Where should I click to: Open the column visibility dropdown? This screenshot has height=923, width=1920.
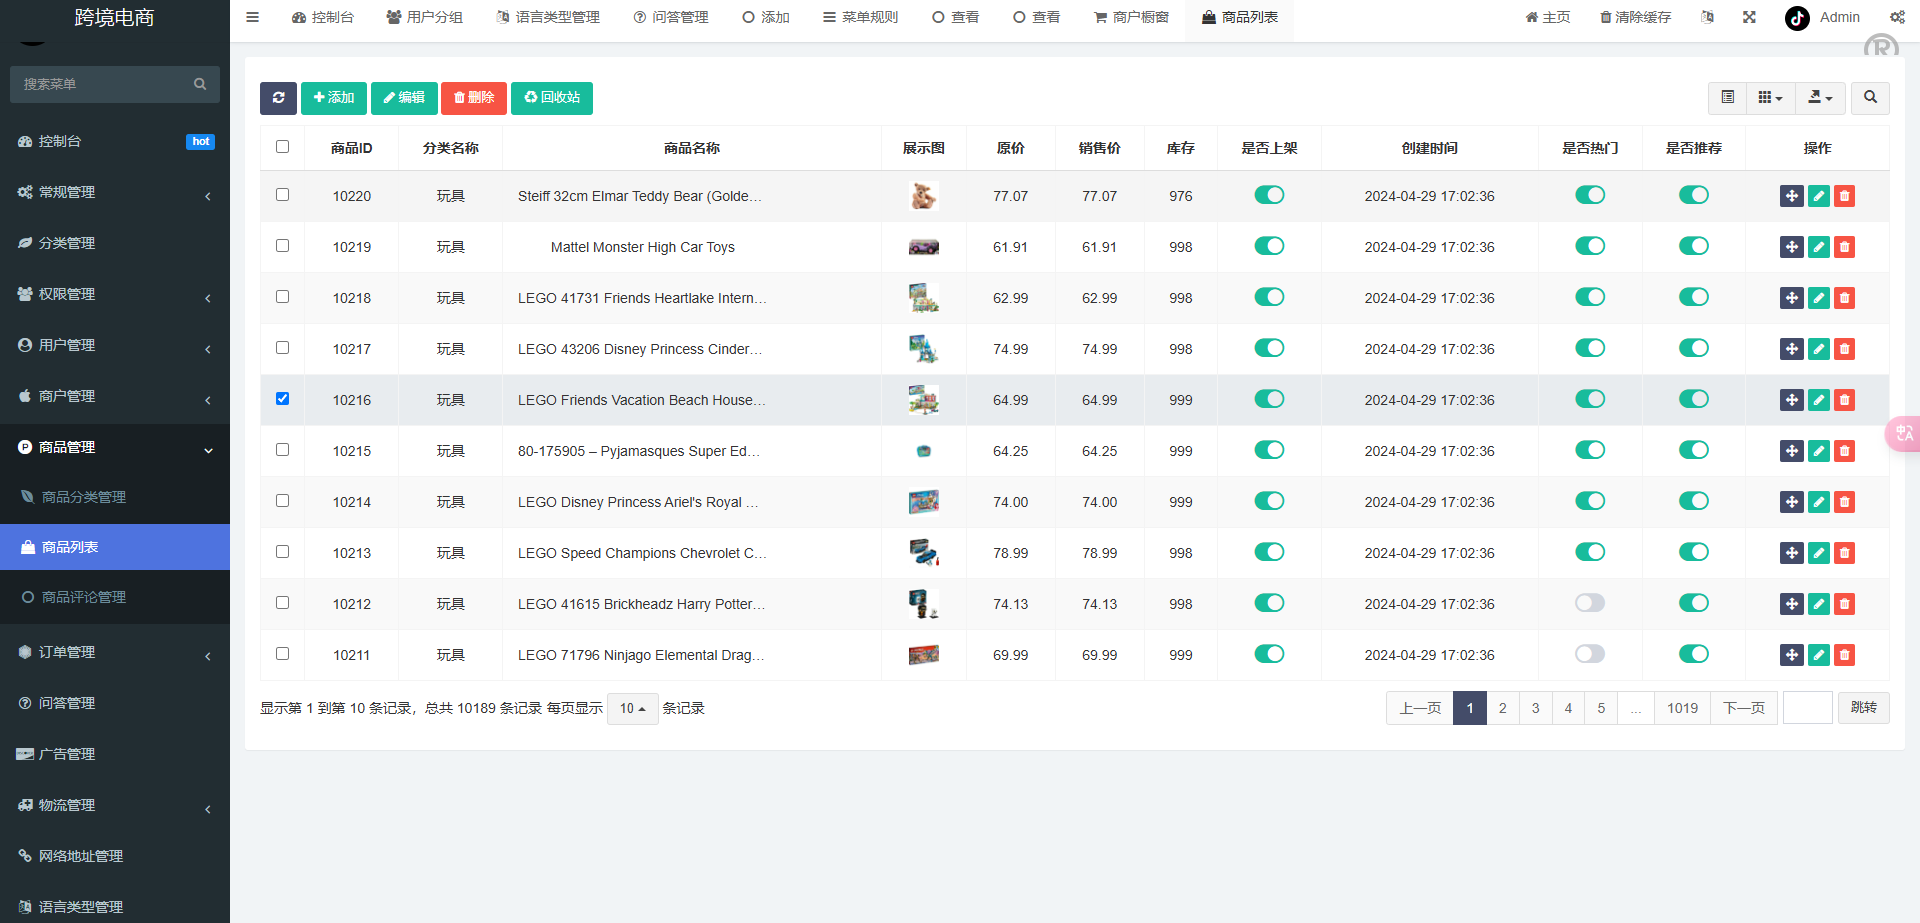pyautogui.click(x=1770, y=98)
